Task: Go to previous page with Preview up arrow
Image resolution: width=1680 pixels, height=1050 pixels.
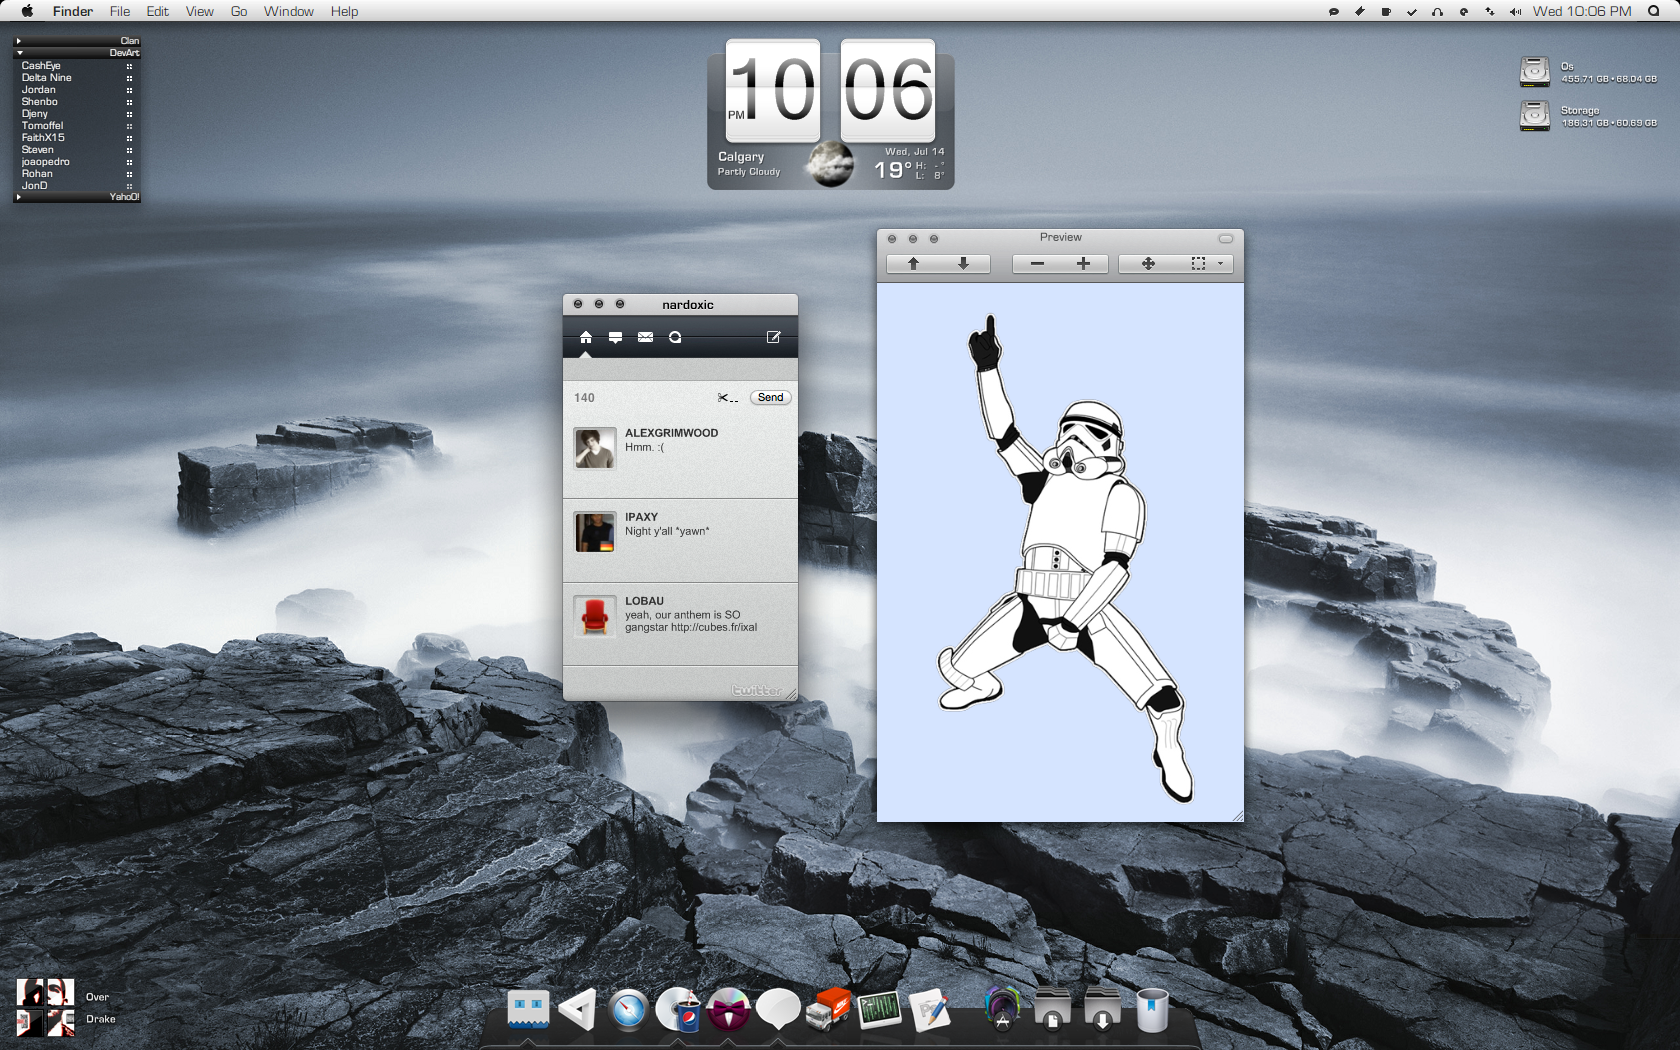Action: tap(913, 263)
